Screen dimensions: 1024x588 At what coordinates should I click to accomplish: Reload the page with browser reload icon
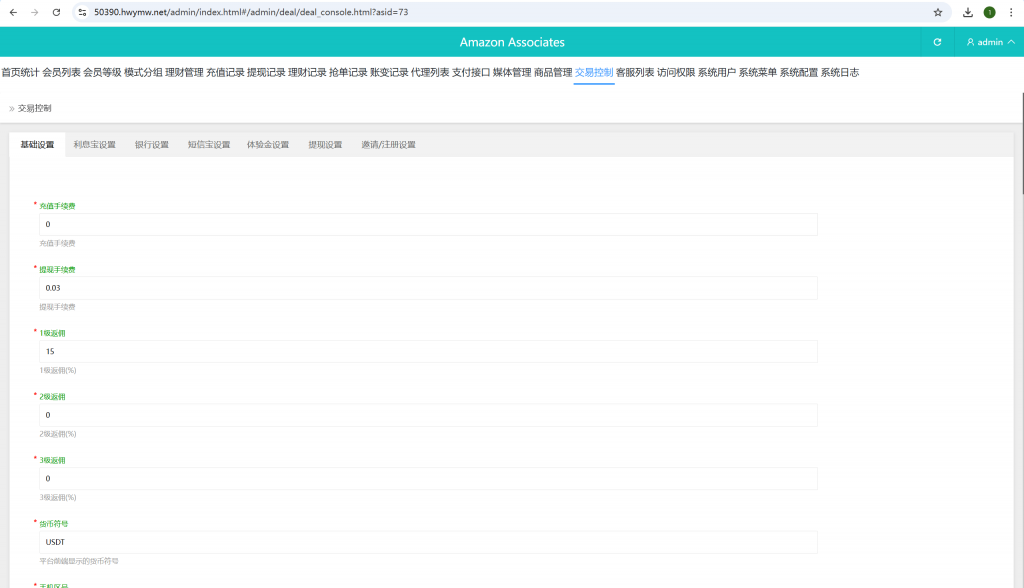(56, 12)
